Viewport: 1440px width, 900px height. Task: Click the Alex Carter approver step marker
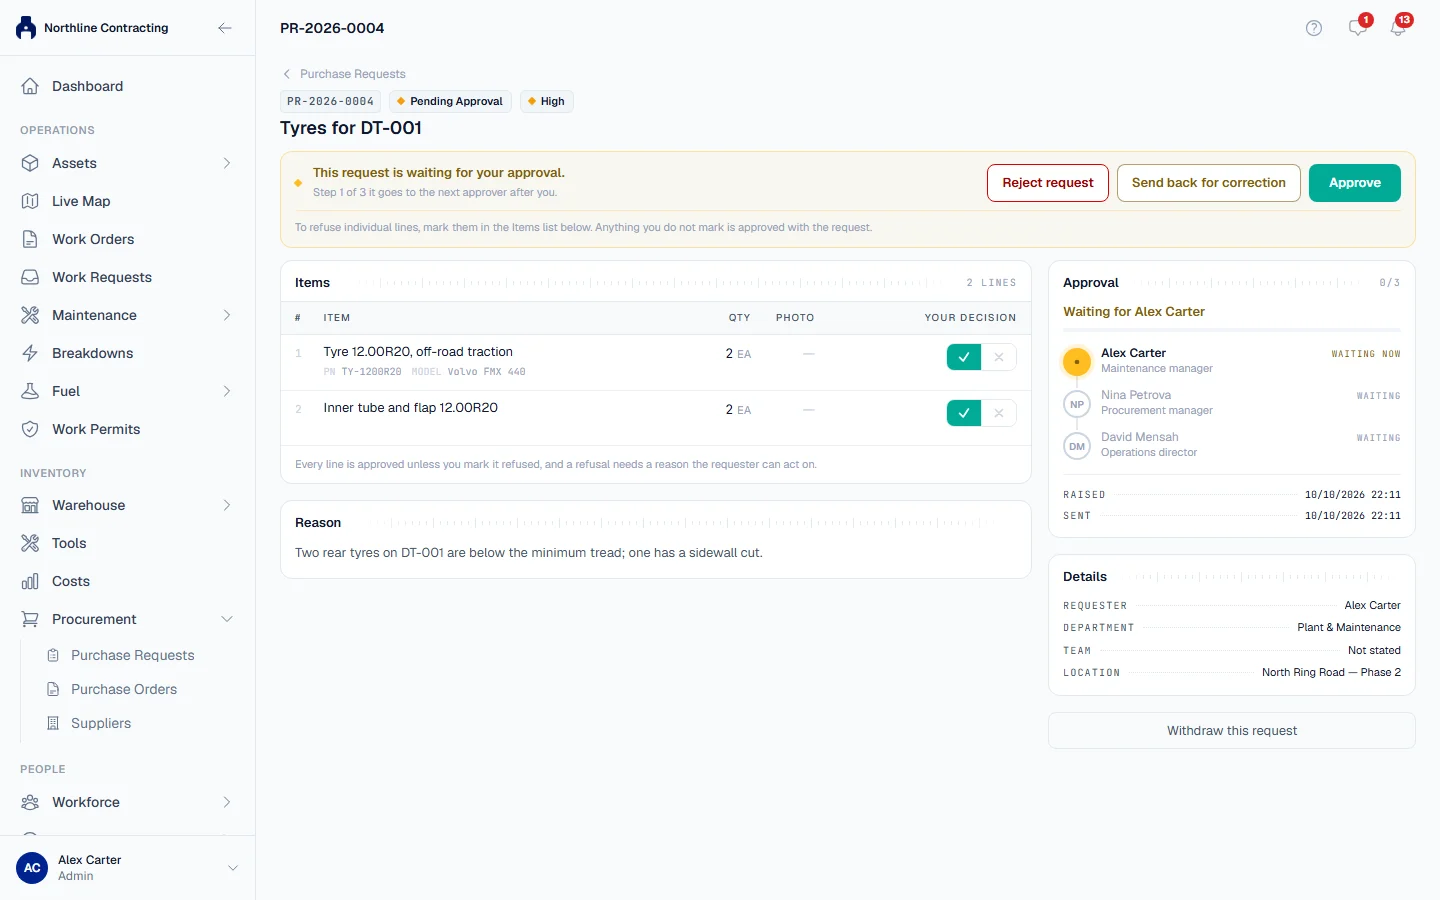click(1077, 361)
